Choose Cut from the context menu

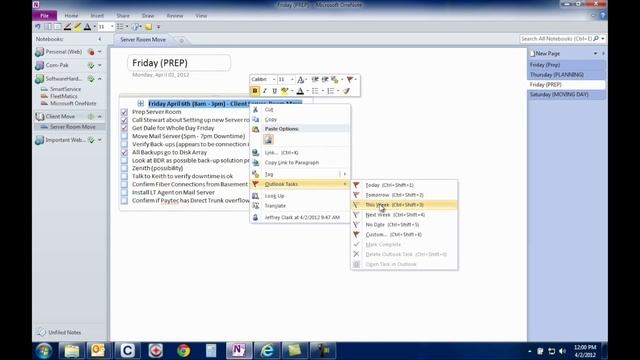point(300,109)
